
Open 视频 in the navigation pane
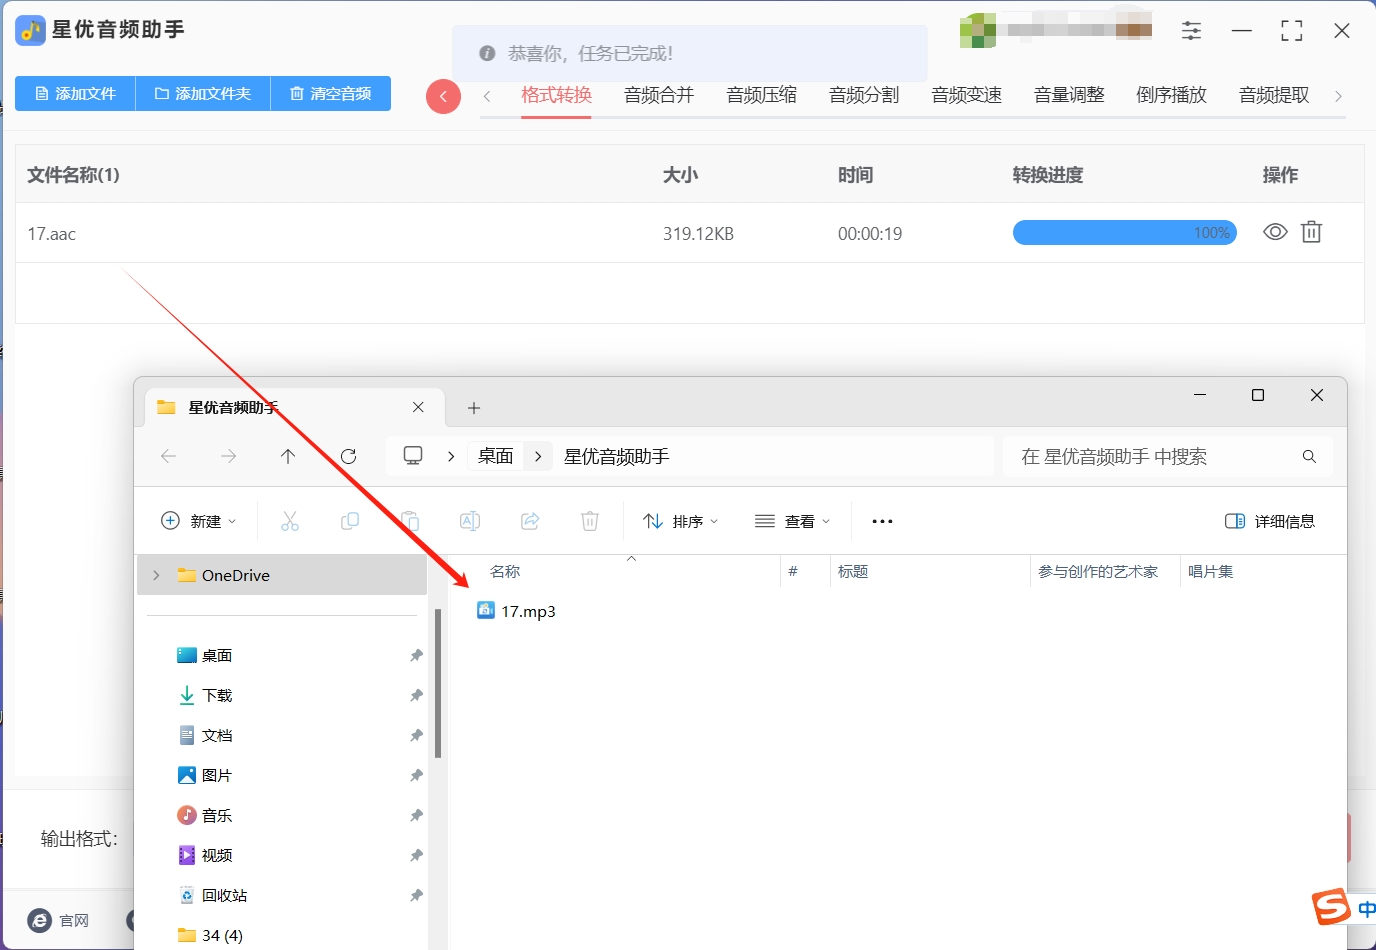point(217,855)
